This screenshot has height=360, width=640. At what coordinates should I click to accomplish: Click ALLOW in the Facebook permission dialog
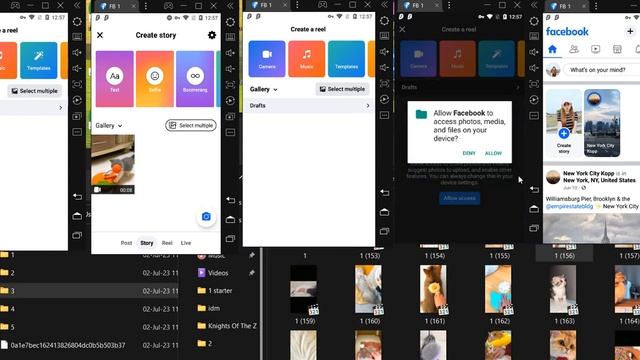493,153
